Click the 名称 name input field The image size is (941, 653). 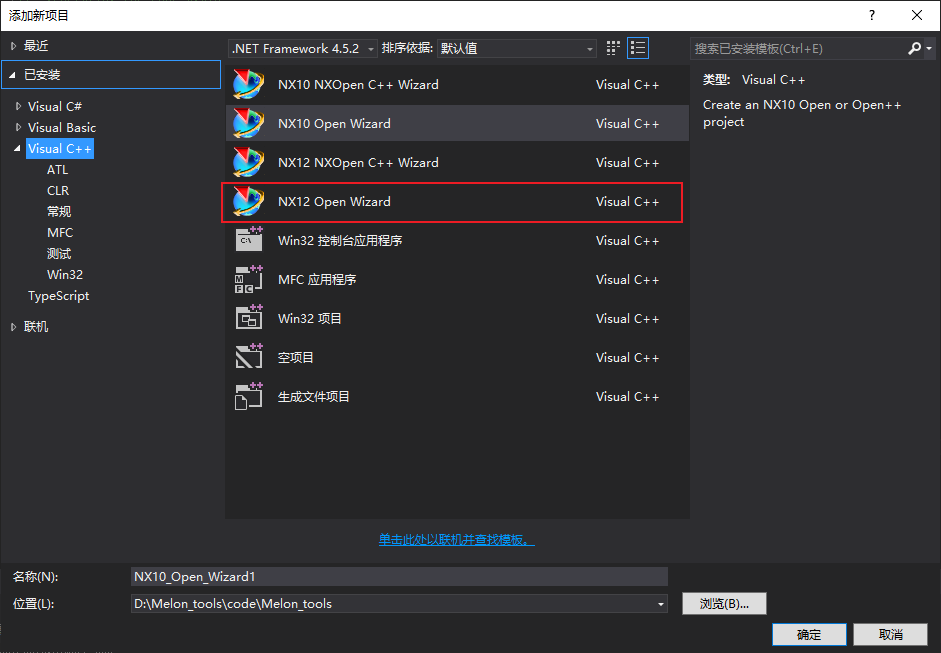[x=399, y=577]
